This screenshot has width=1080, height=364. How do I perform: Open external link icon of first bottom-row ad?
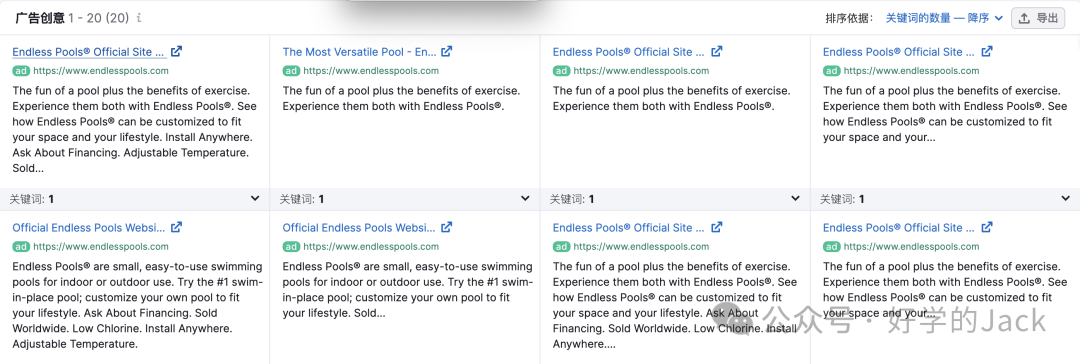177,227
